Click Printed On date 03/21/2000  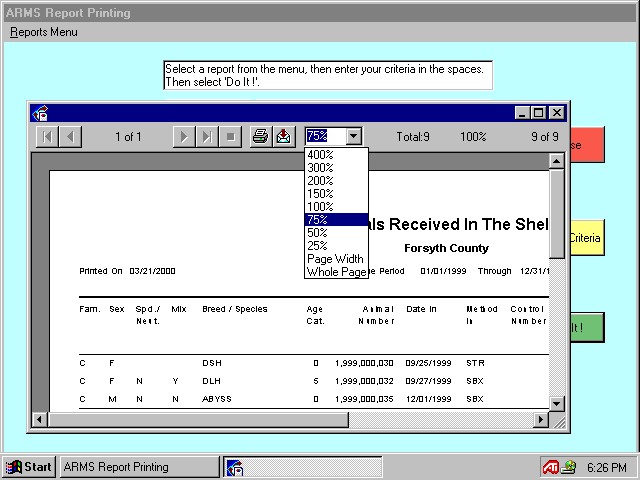pyautogui.click(x=152, y=271)
